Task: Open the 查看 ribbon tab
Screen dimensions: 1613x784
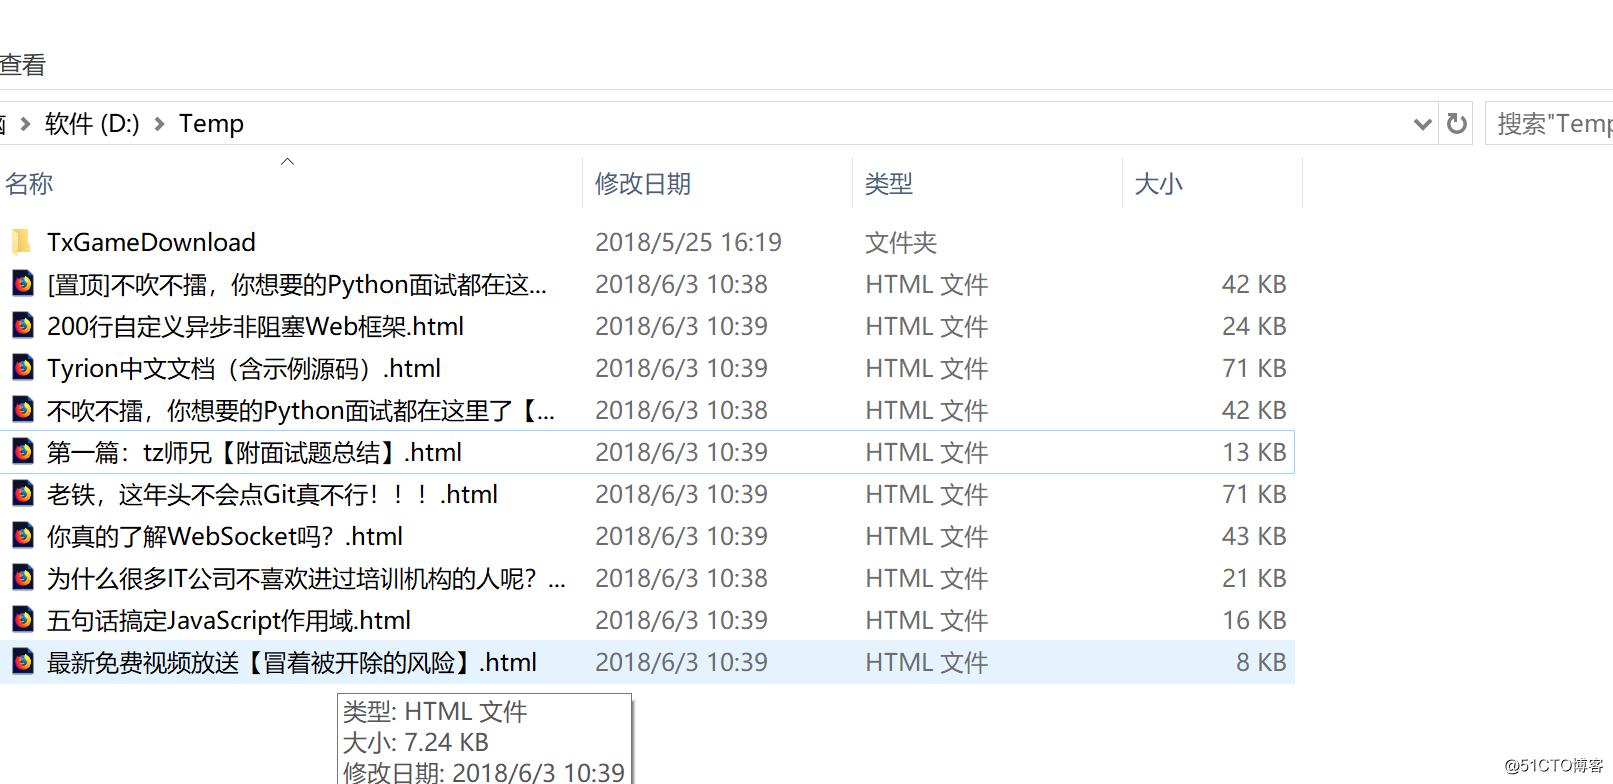Action: coord(23,66)
